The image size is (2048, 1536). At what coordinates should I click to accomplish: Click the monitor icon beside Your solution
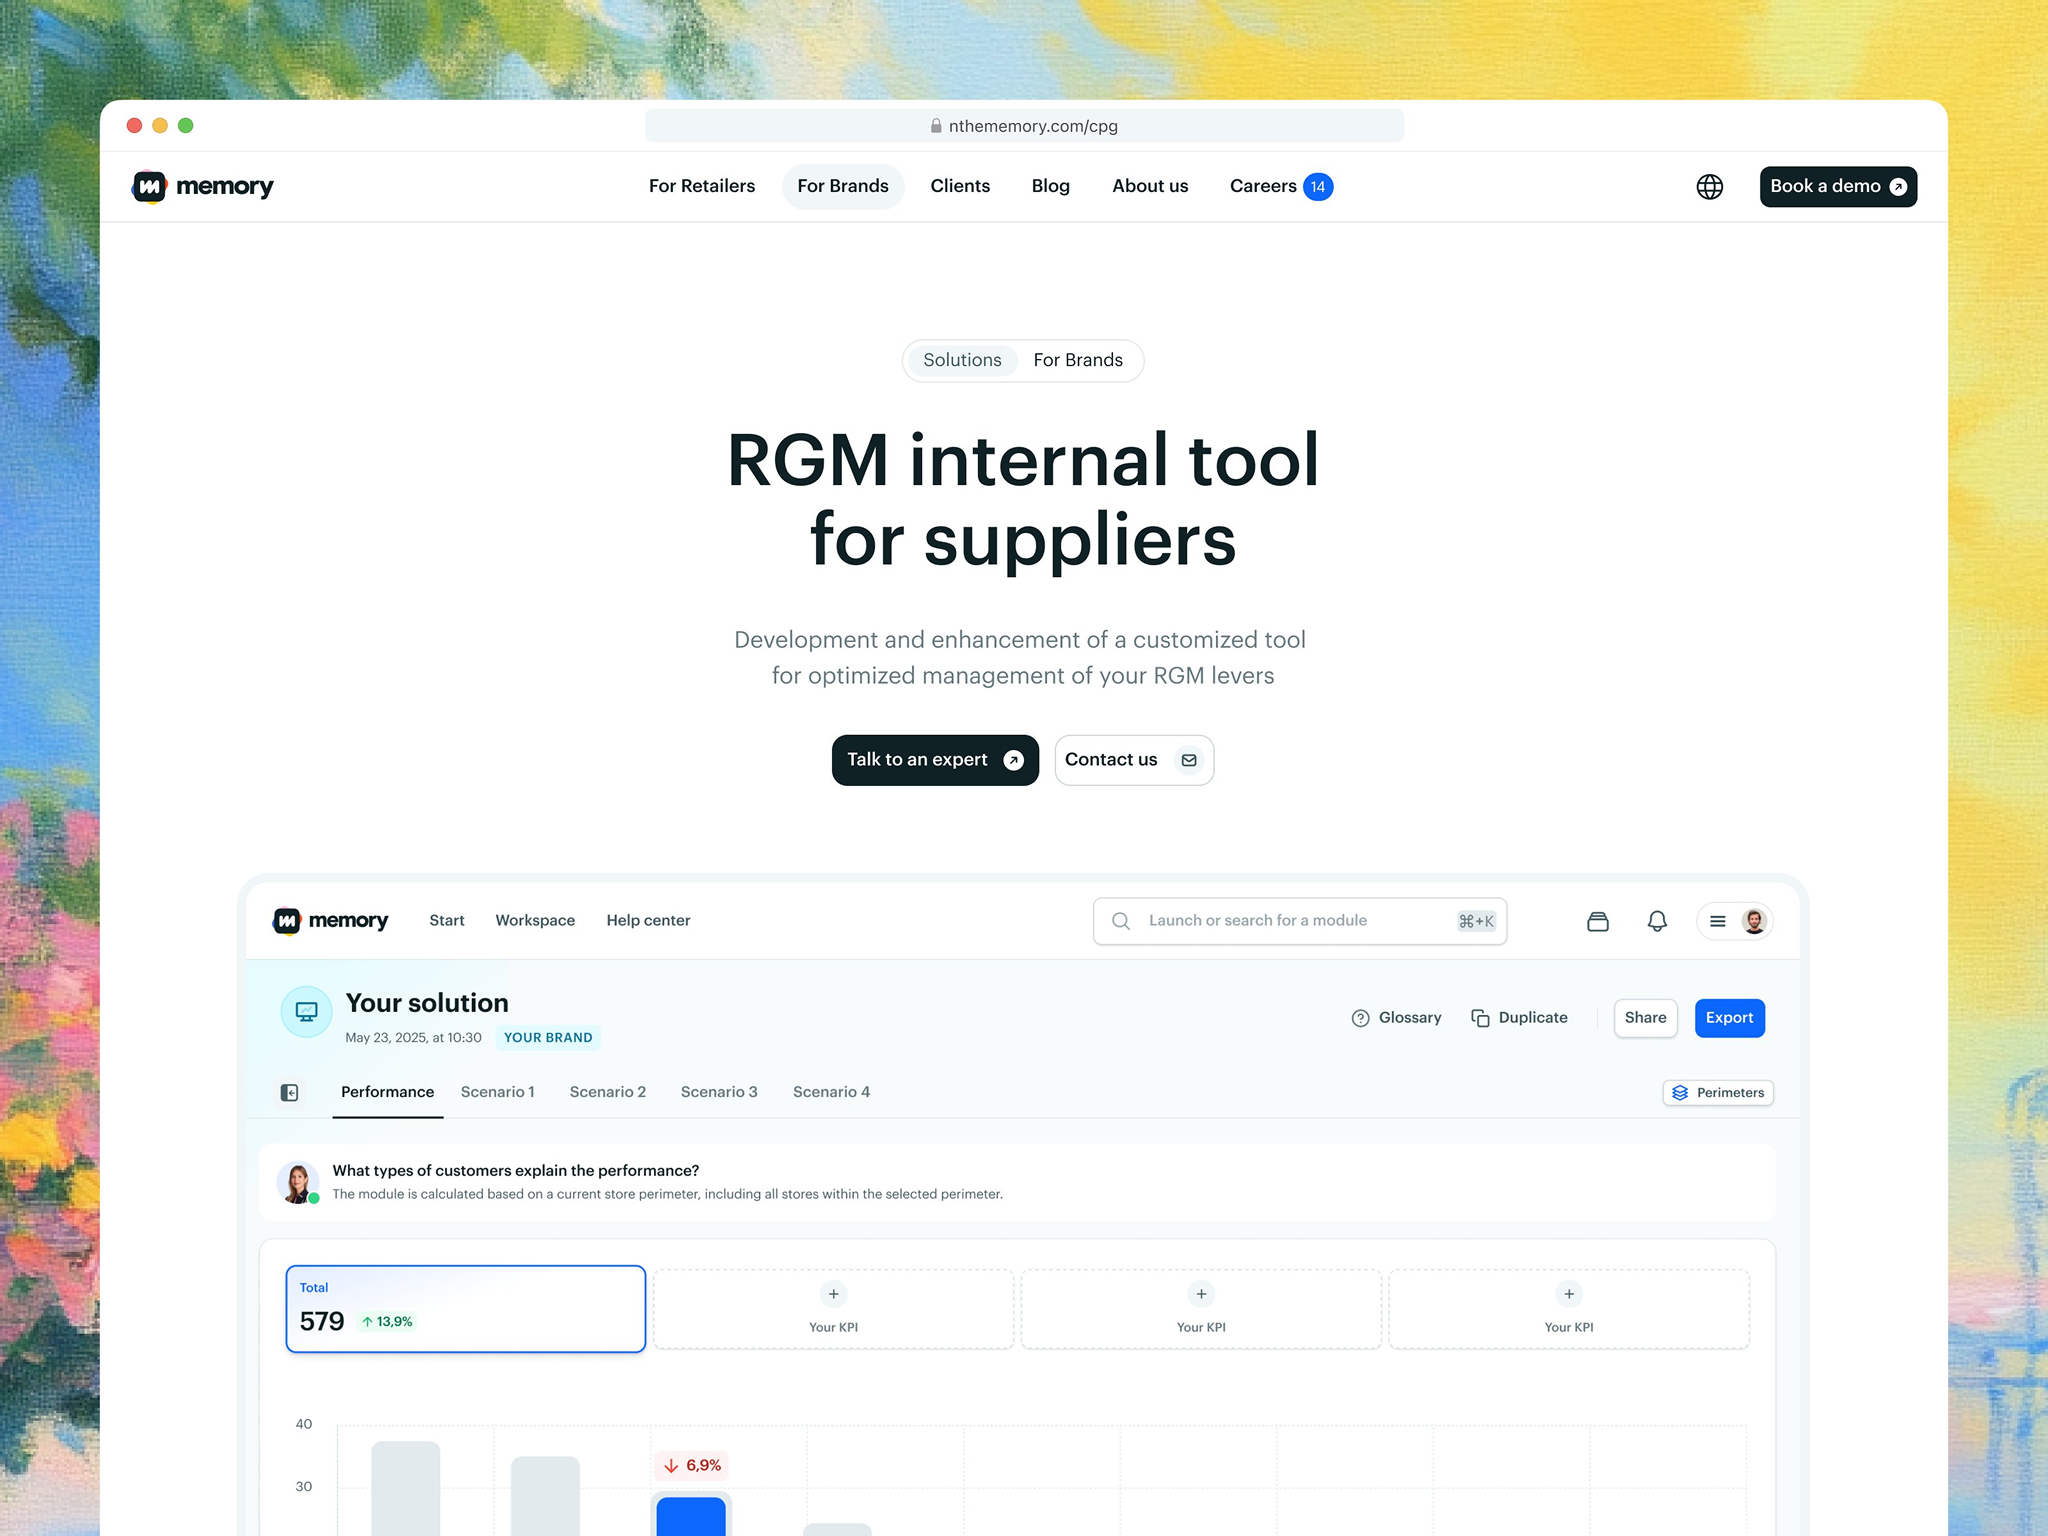306,1012
